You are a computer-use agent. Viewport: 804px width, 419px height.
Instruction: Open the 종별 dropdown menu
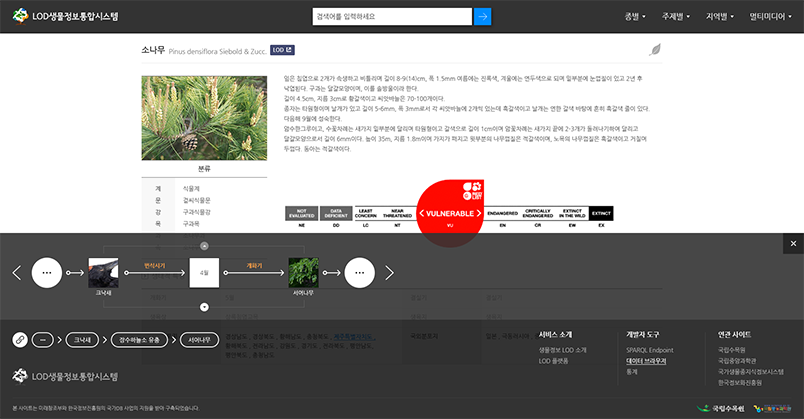[635, 16]
